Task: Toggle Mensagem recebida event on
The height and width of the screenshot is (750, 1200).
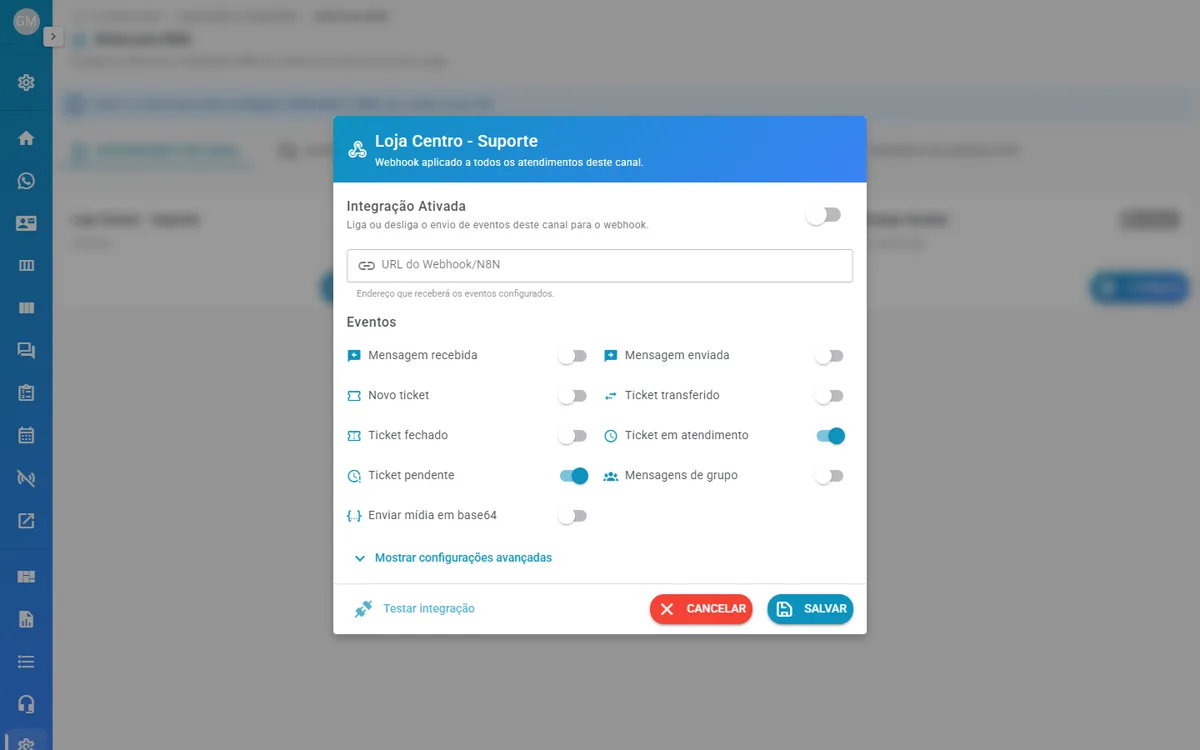Action: (x=573, y=356)
